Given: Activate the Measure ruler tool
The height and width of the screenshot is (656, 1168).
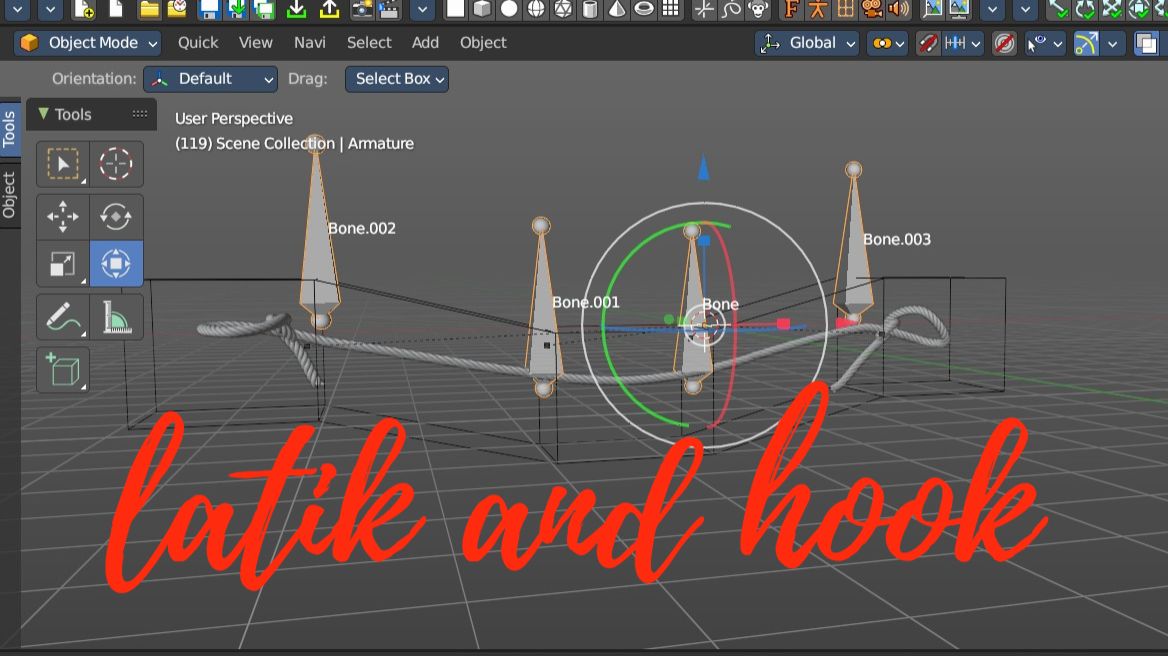Looking at the screenshot, I should click(x=116, y=318).
